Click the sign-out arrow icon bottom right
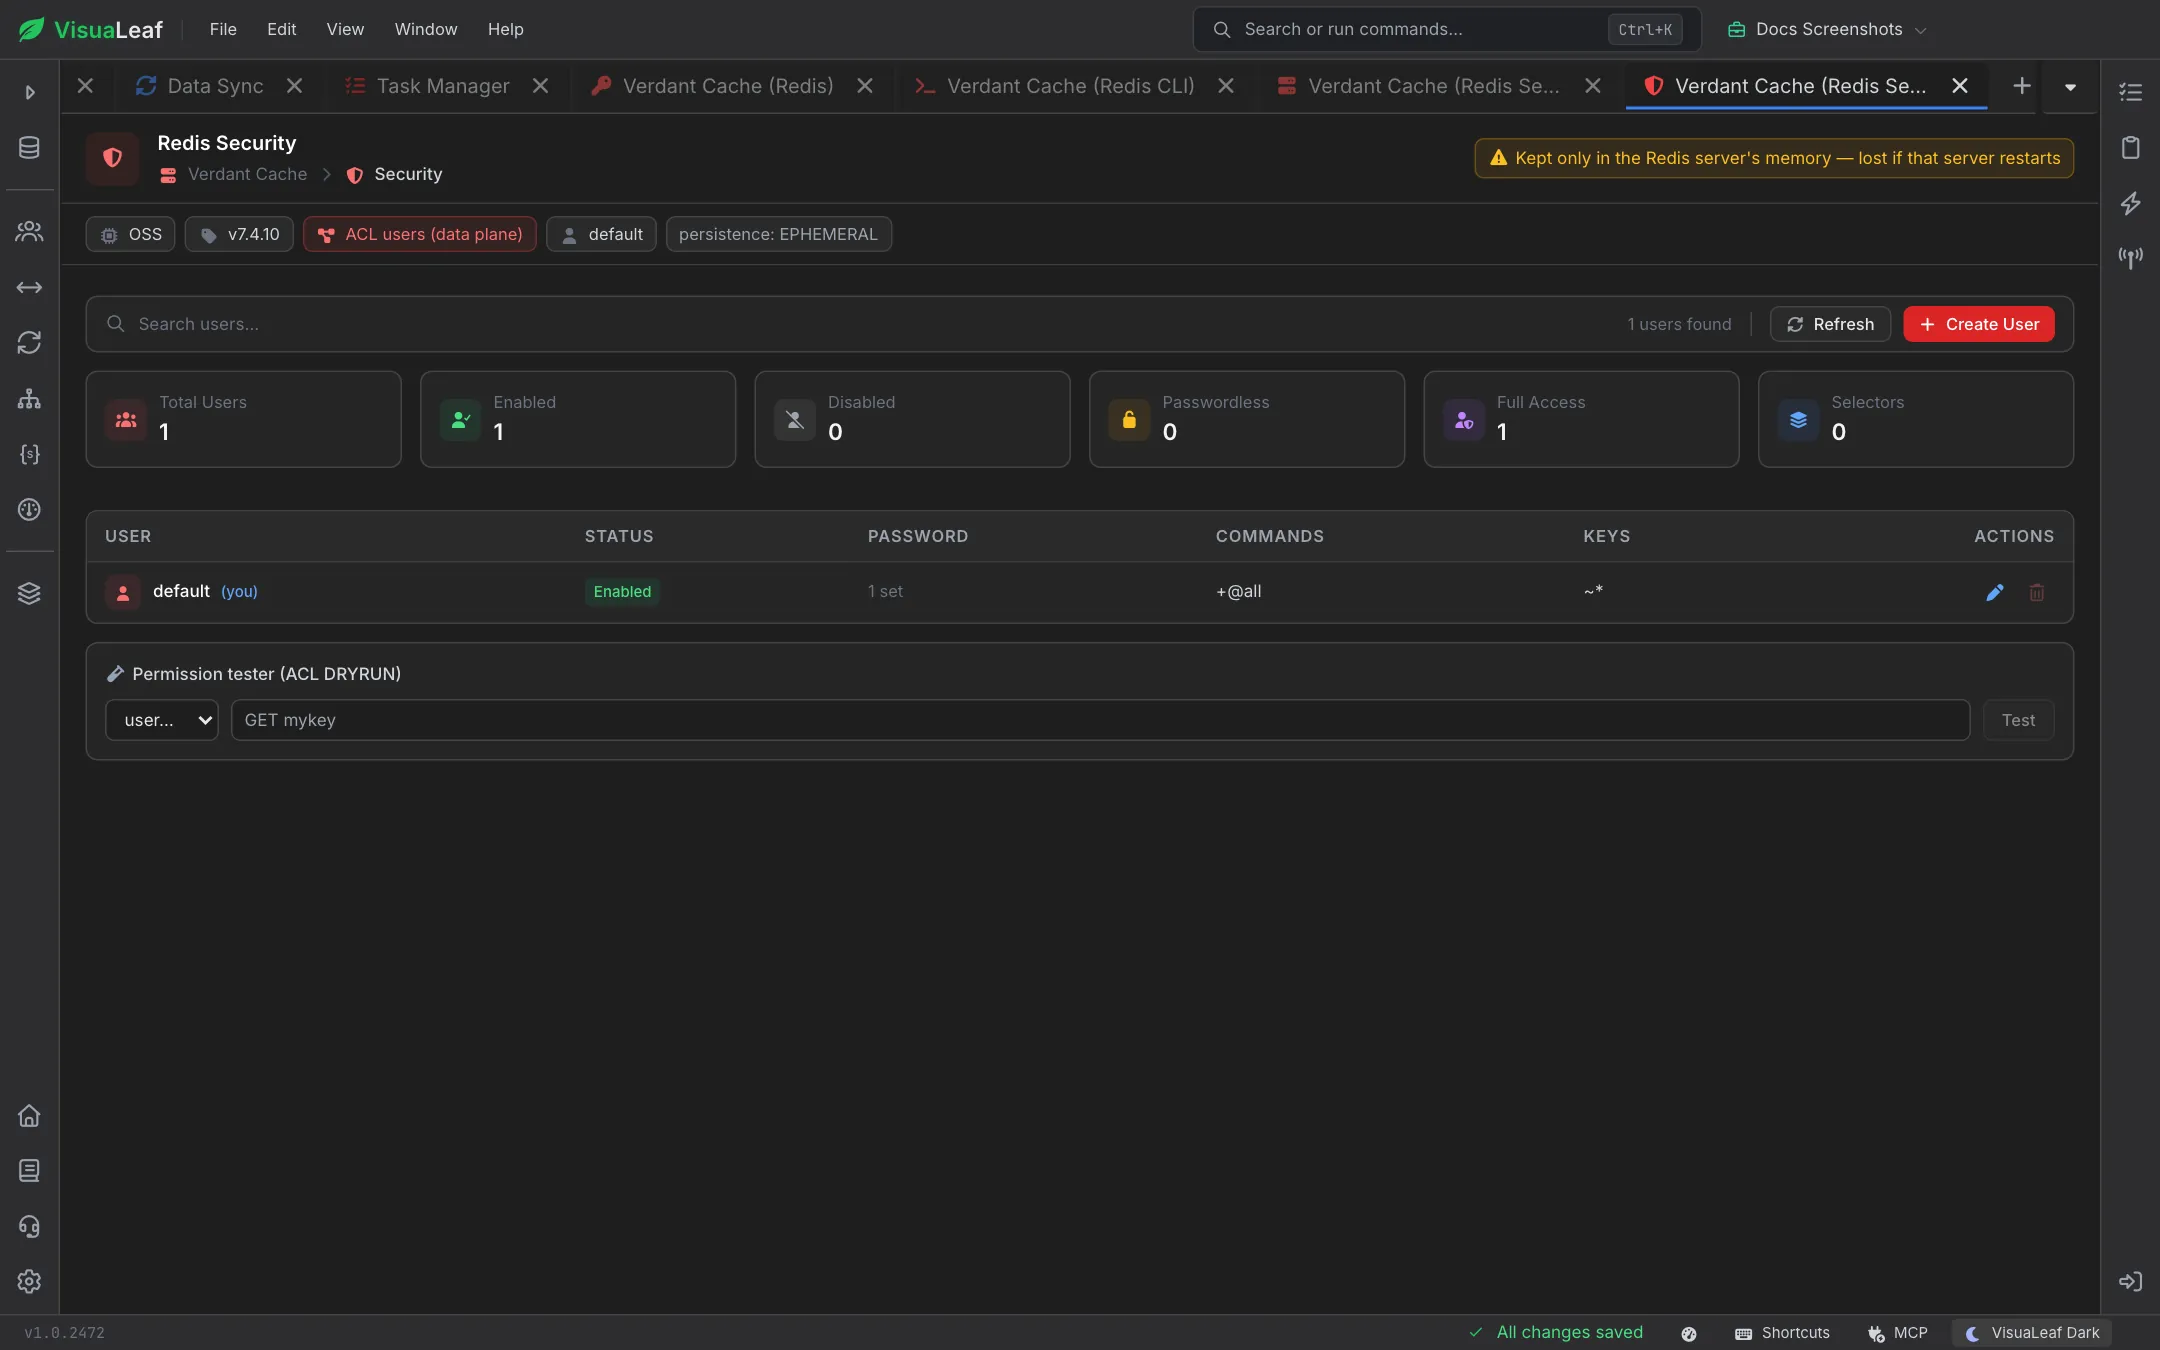The height and width of the screenshot is (1350, 2160). point(2130,1281)
